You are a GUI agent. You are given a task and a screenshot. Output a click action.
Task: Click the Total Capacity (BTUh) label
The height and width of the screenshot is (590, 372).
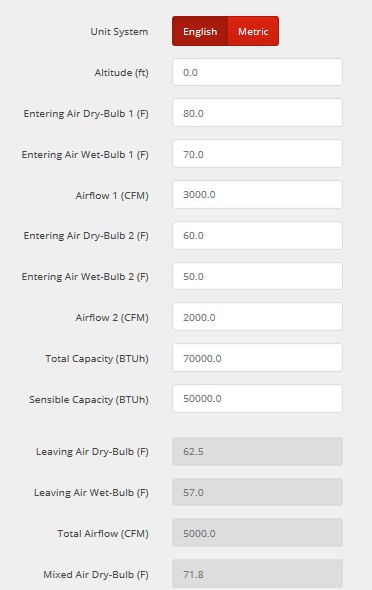point(97,359)
